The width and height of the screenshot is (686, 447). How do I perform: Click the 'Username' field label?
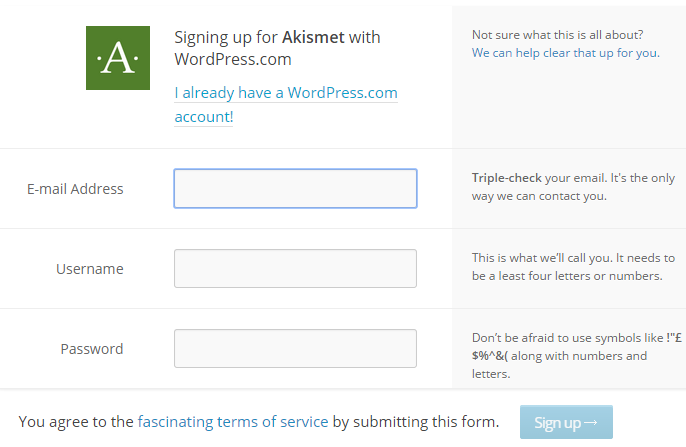(90, 269)
